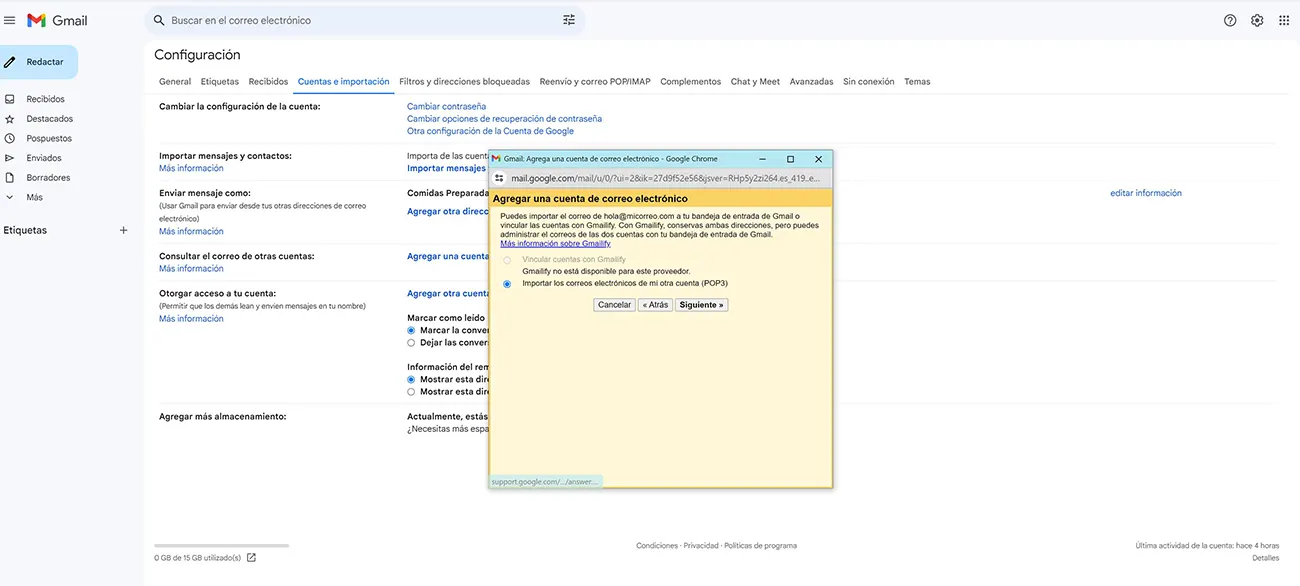Select 'Marcar la conversación' radio option
Viewport: 1300px width, 586px height.
(411, 330)
